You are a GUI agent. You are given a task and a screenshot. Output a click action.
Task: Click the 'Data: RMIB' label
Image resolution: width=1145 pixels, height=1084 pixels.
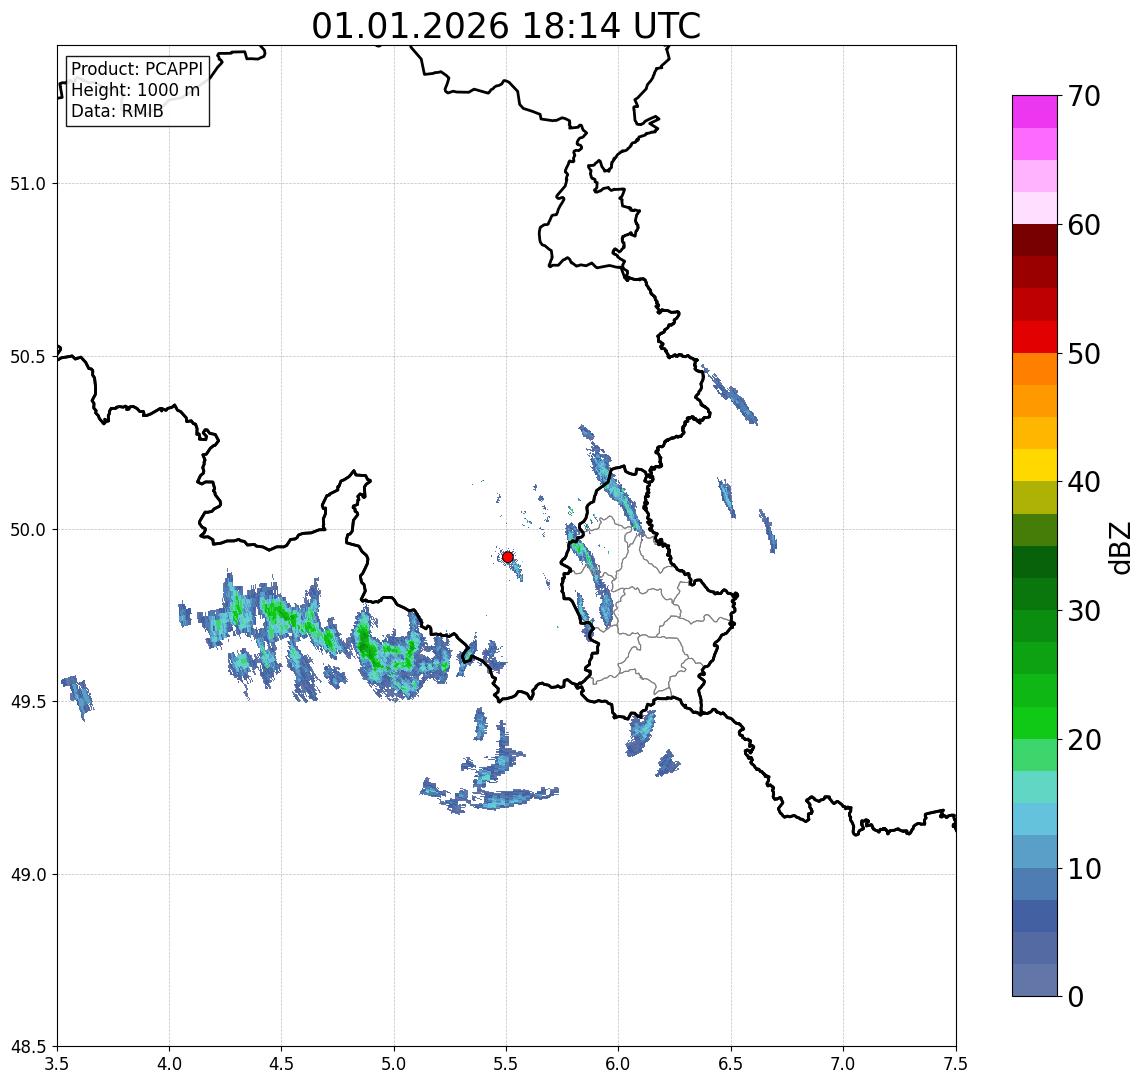(x=117, y=111)
